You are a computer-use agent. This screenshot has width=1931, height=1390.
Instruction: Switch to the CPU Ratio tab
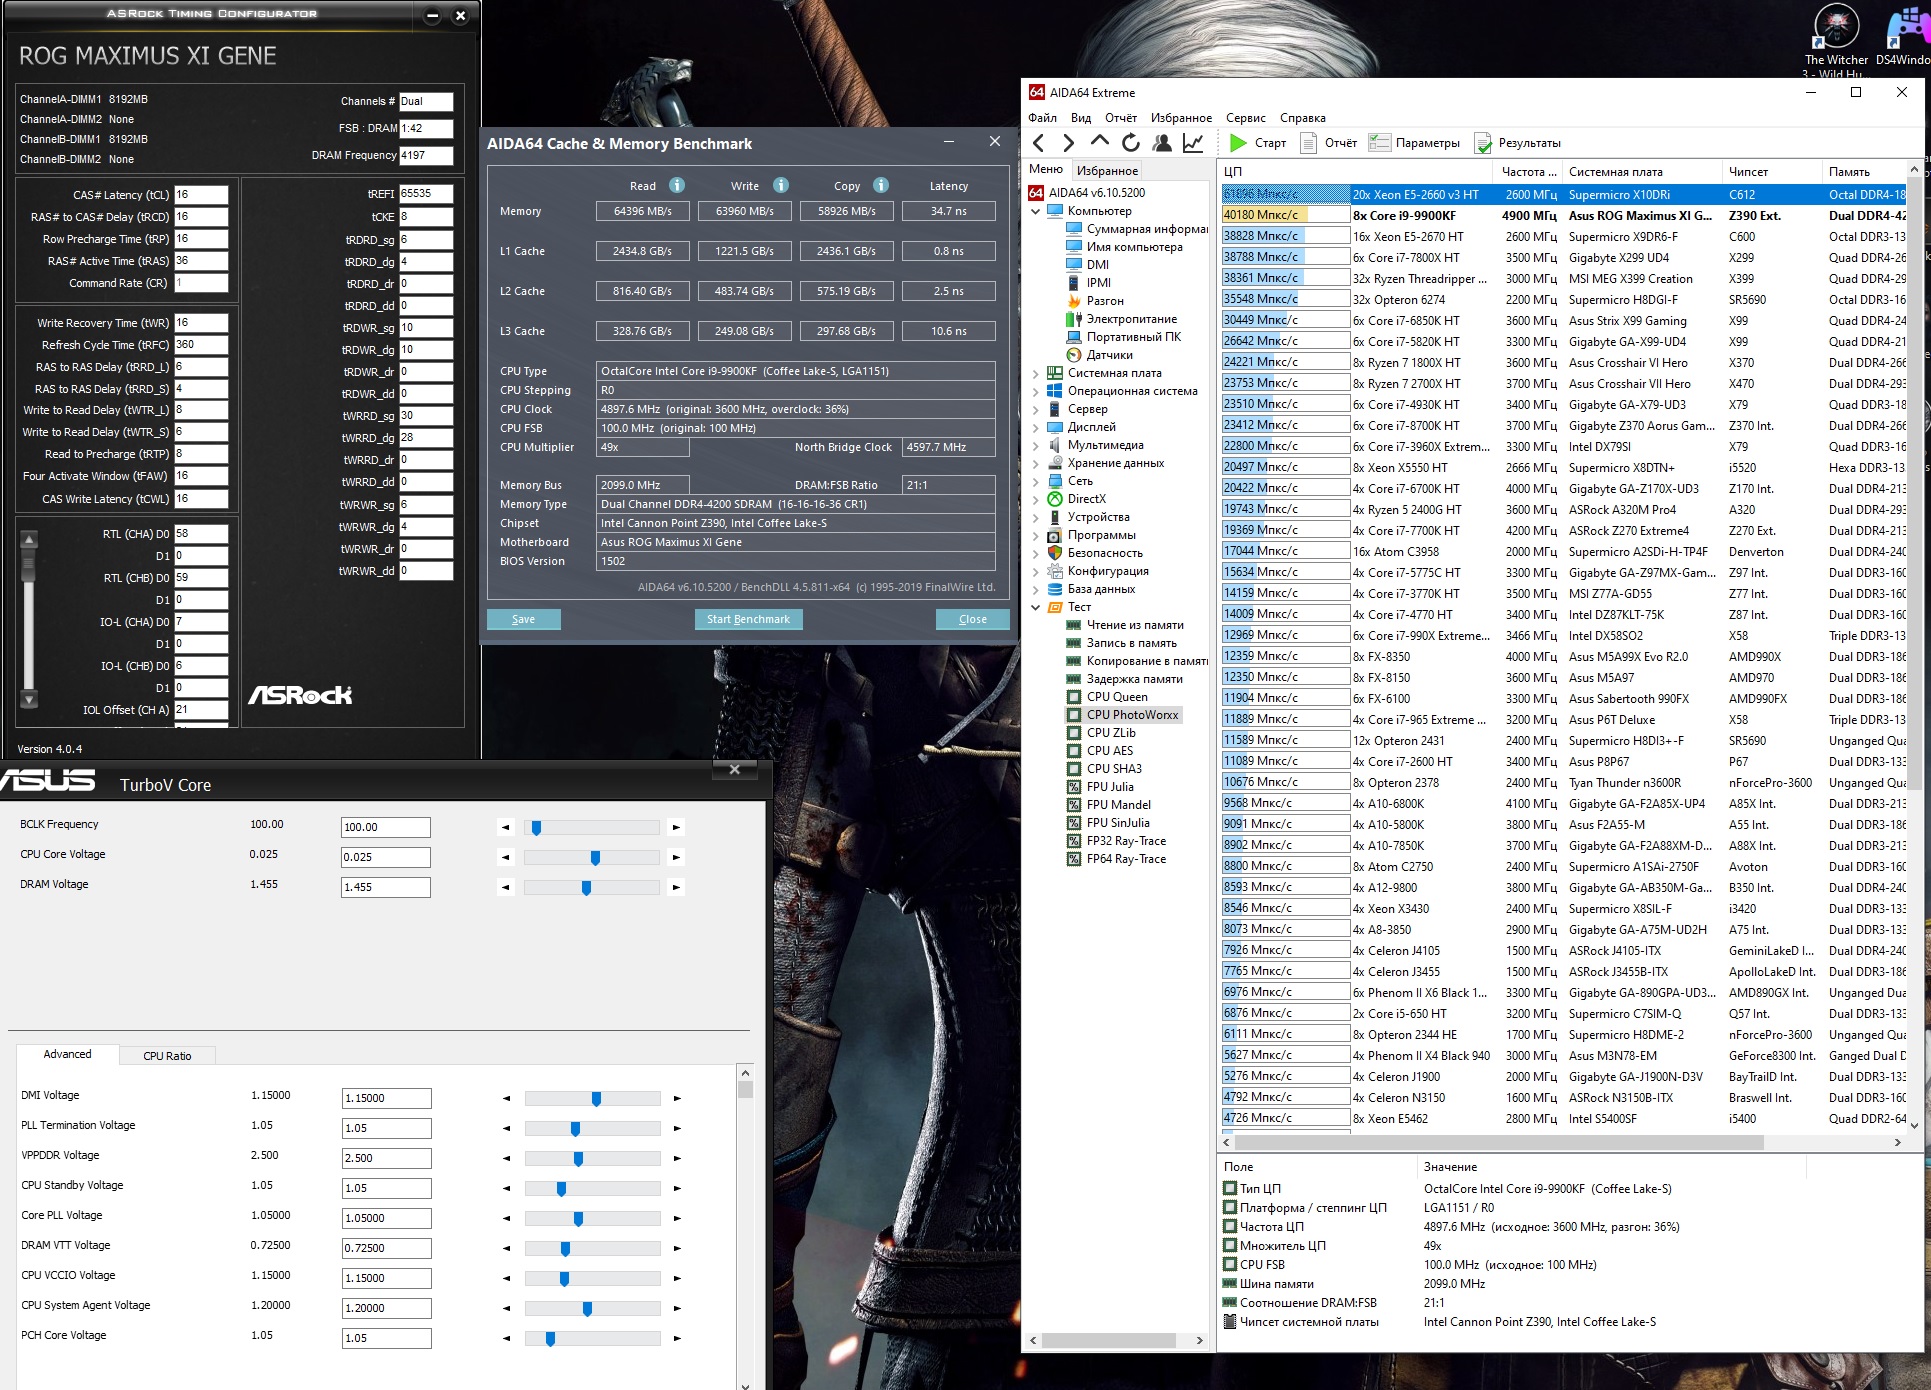[x=167, y=1056]
